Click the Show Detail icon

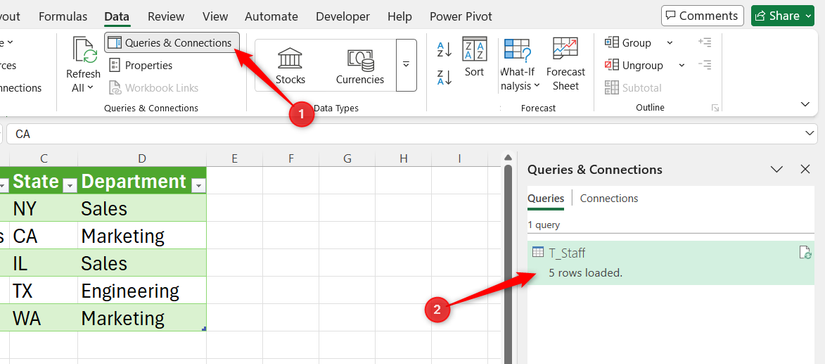coord(705,42)
